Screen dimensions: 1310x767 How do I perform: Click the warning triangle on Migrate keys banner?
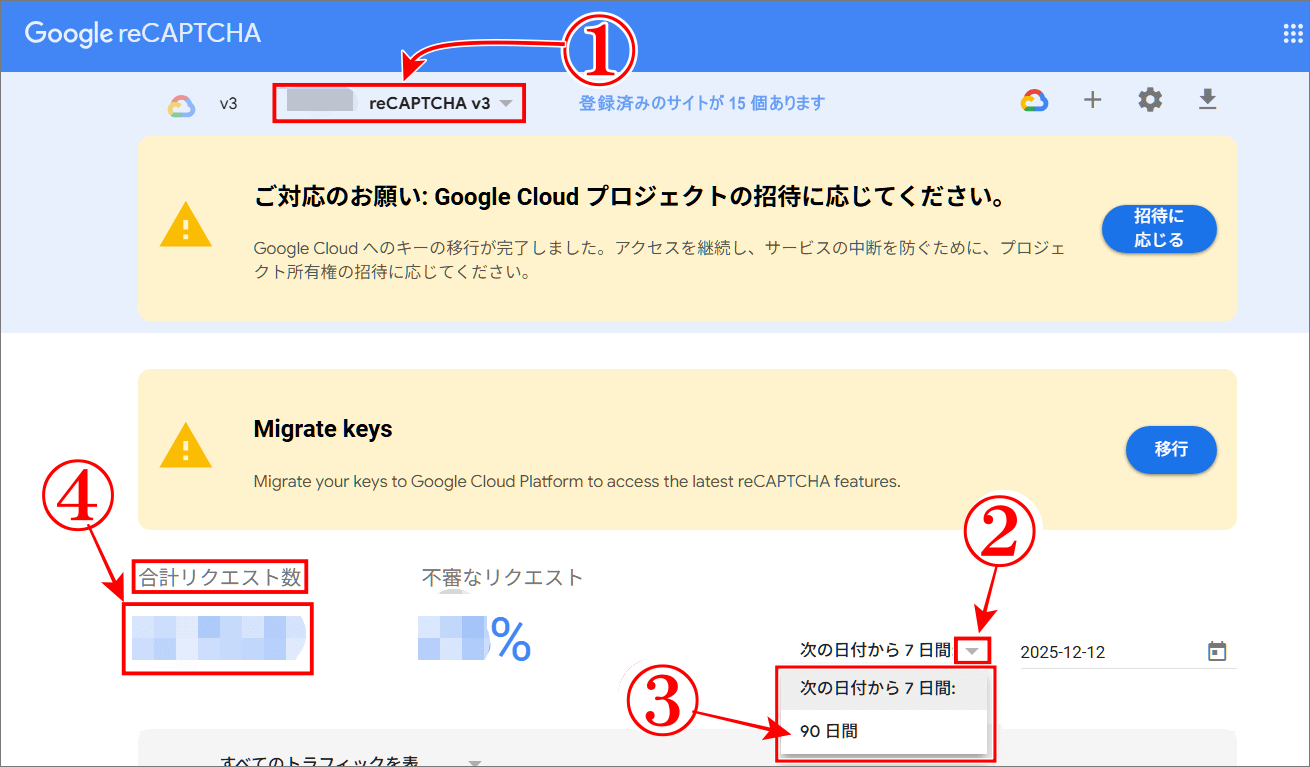point(186,450)
